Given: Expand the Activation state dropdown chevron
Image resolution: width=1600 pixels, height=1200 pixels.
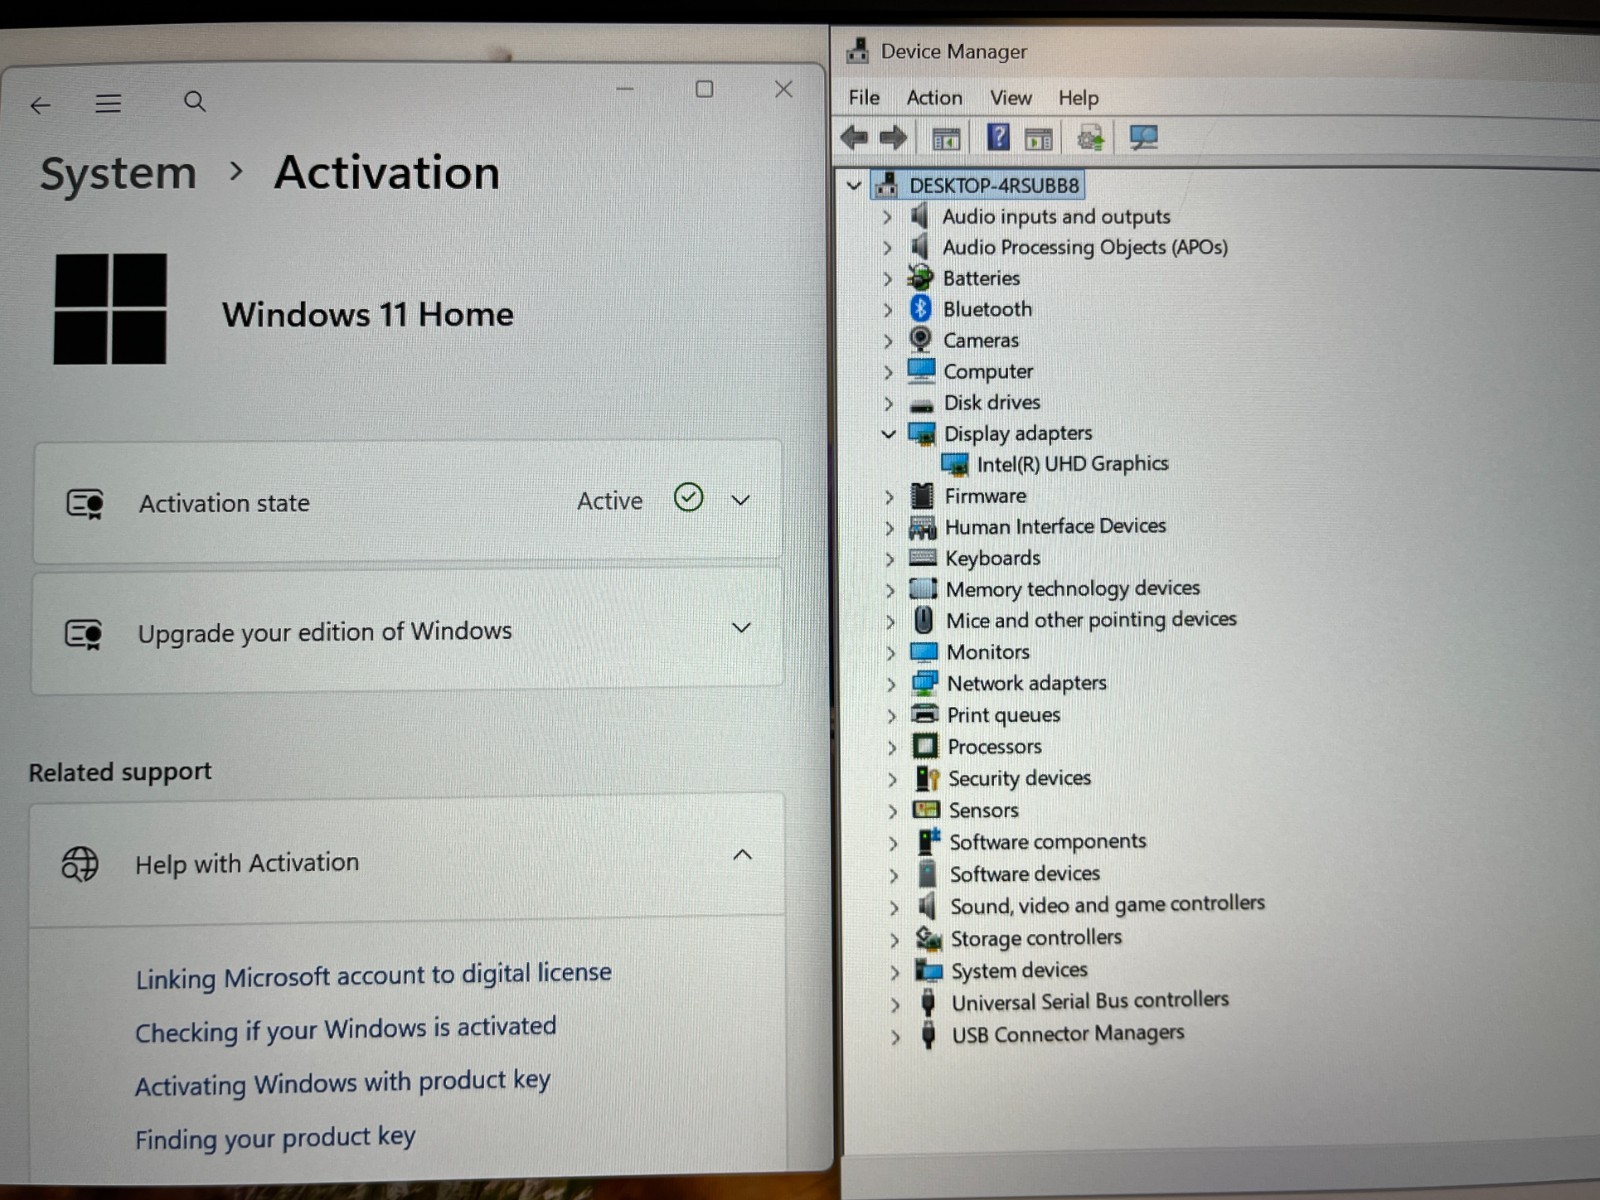Looking at the screenshot, I should pyautogui.click(x=741, y=500).
